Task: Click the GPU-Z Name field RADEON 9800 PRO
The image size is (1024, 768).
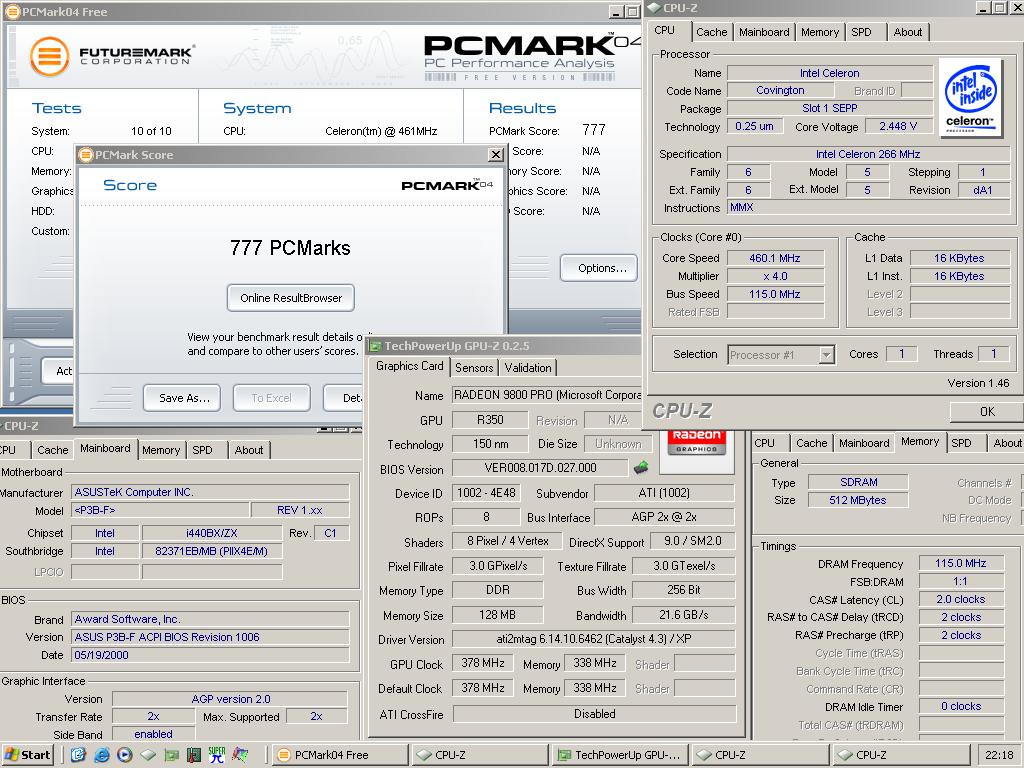Action: point(547,395)
